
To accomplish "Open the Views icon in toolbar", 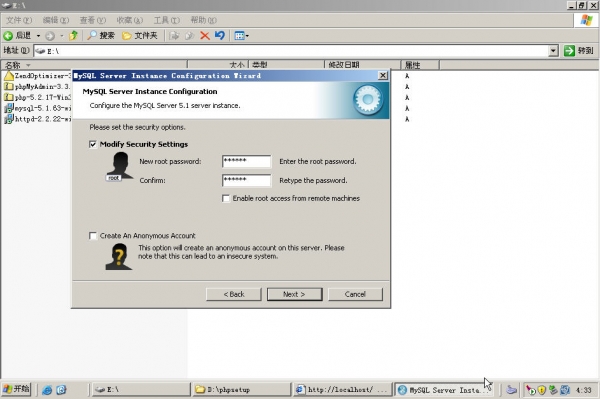I will click(239, 36).
